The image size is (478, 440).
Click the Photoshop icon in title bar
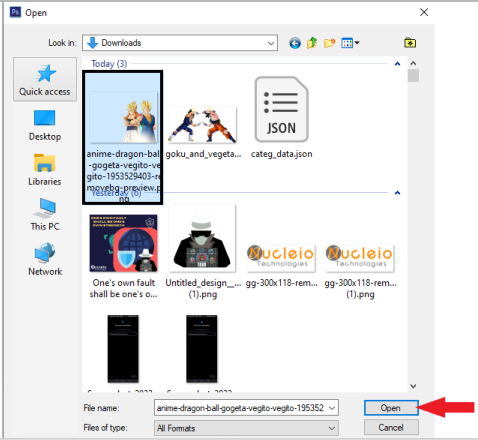[15, 12]
